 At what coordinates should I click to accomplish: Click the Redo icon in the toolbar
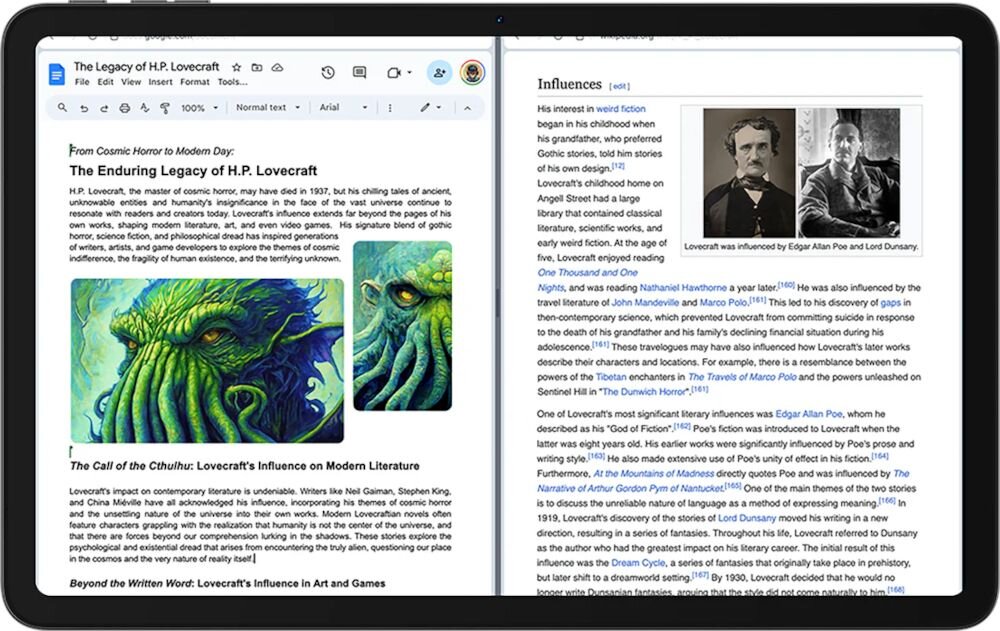104,107
